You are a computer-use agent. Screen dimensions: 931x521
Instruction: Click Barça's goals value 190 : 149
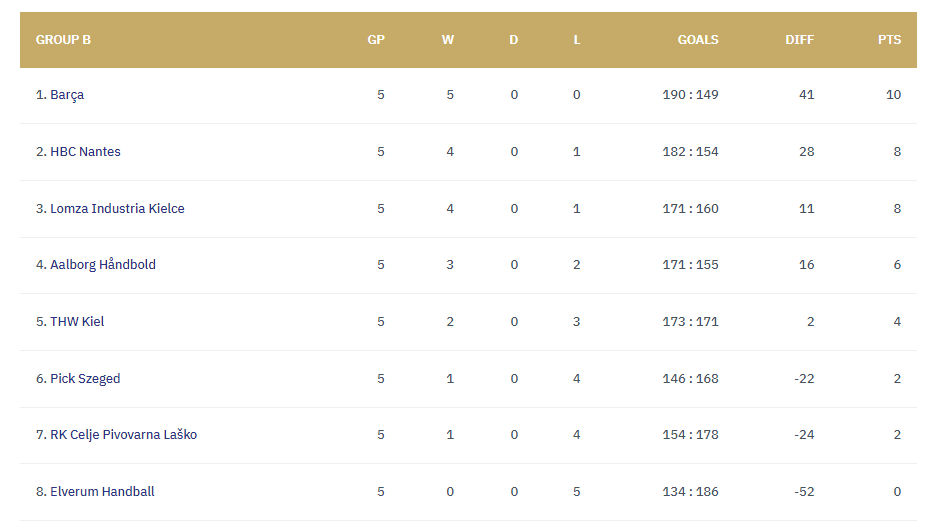690,94
